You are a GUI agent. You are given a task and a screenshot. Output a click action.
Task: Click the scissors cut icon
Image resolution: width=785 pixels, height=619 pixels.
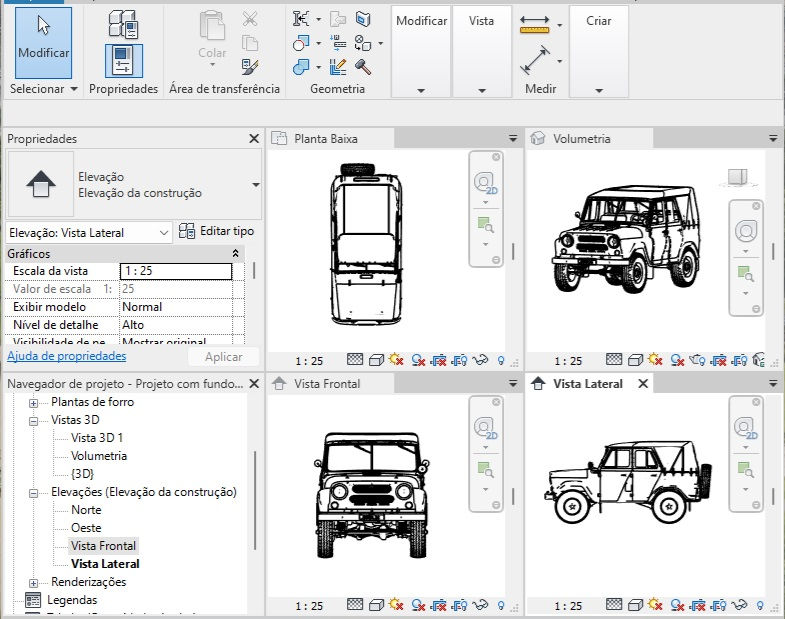[x=250, y=19]
